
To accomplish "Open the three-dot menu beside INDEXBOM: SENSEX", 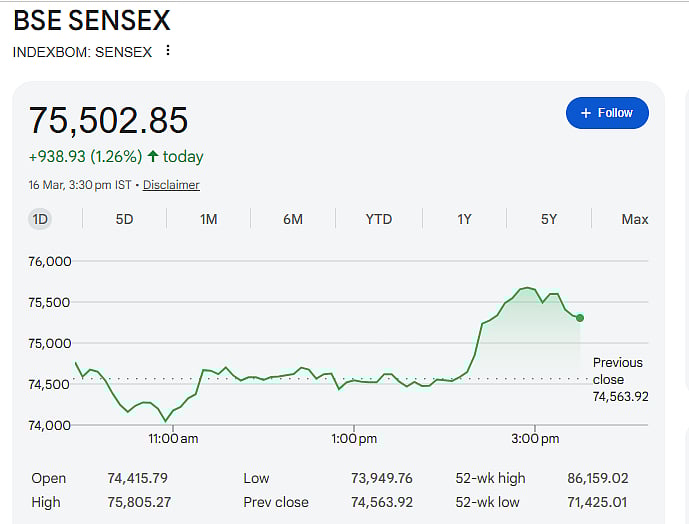I will point(168,51).
